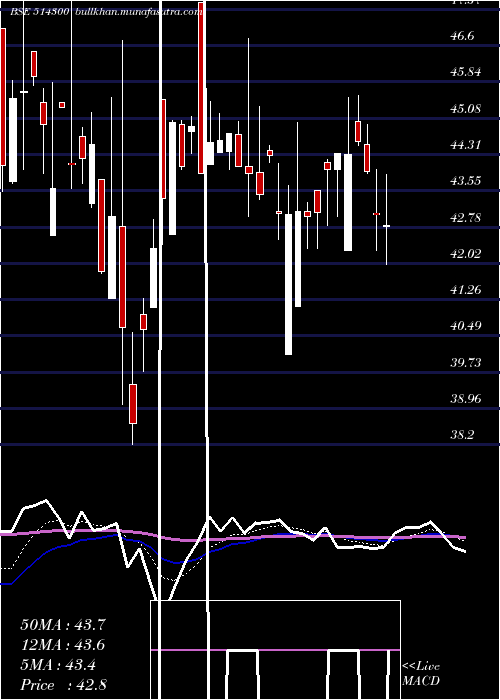Select the 39.73 price axis label
Viewport: 500px width, 700px height.
point(466,362)
